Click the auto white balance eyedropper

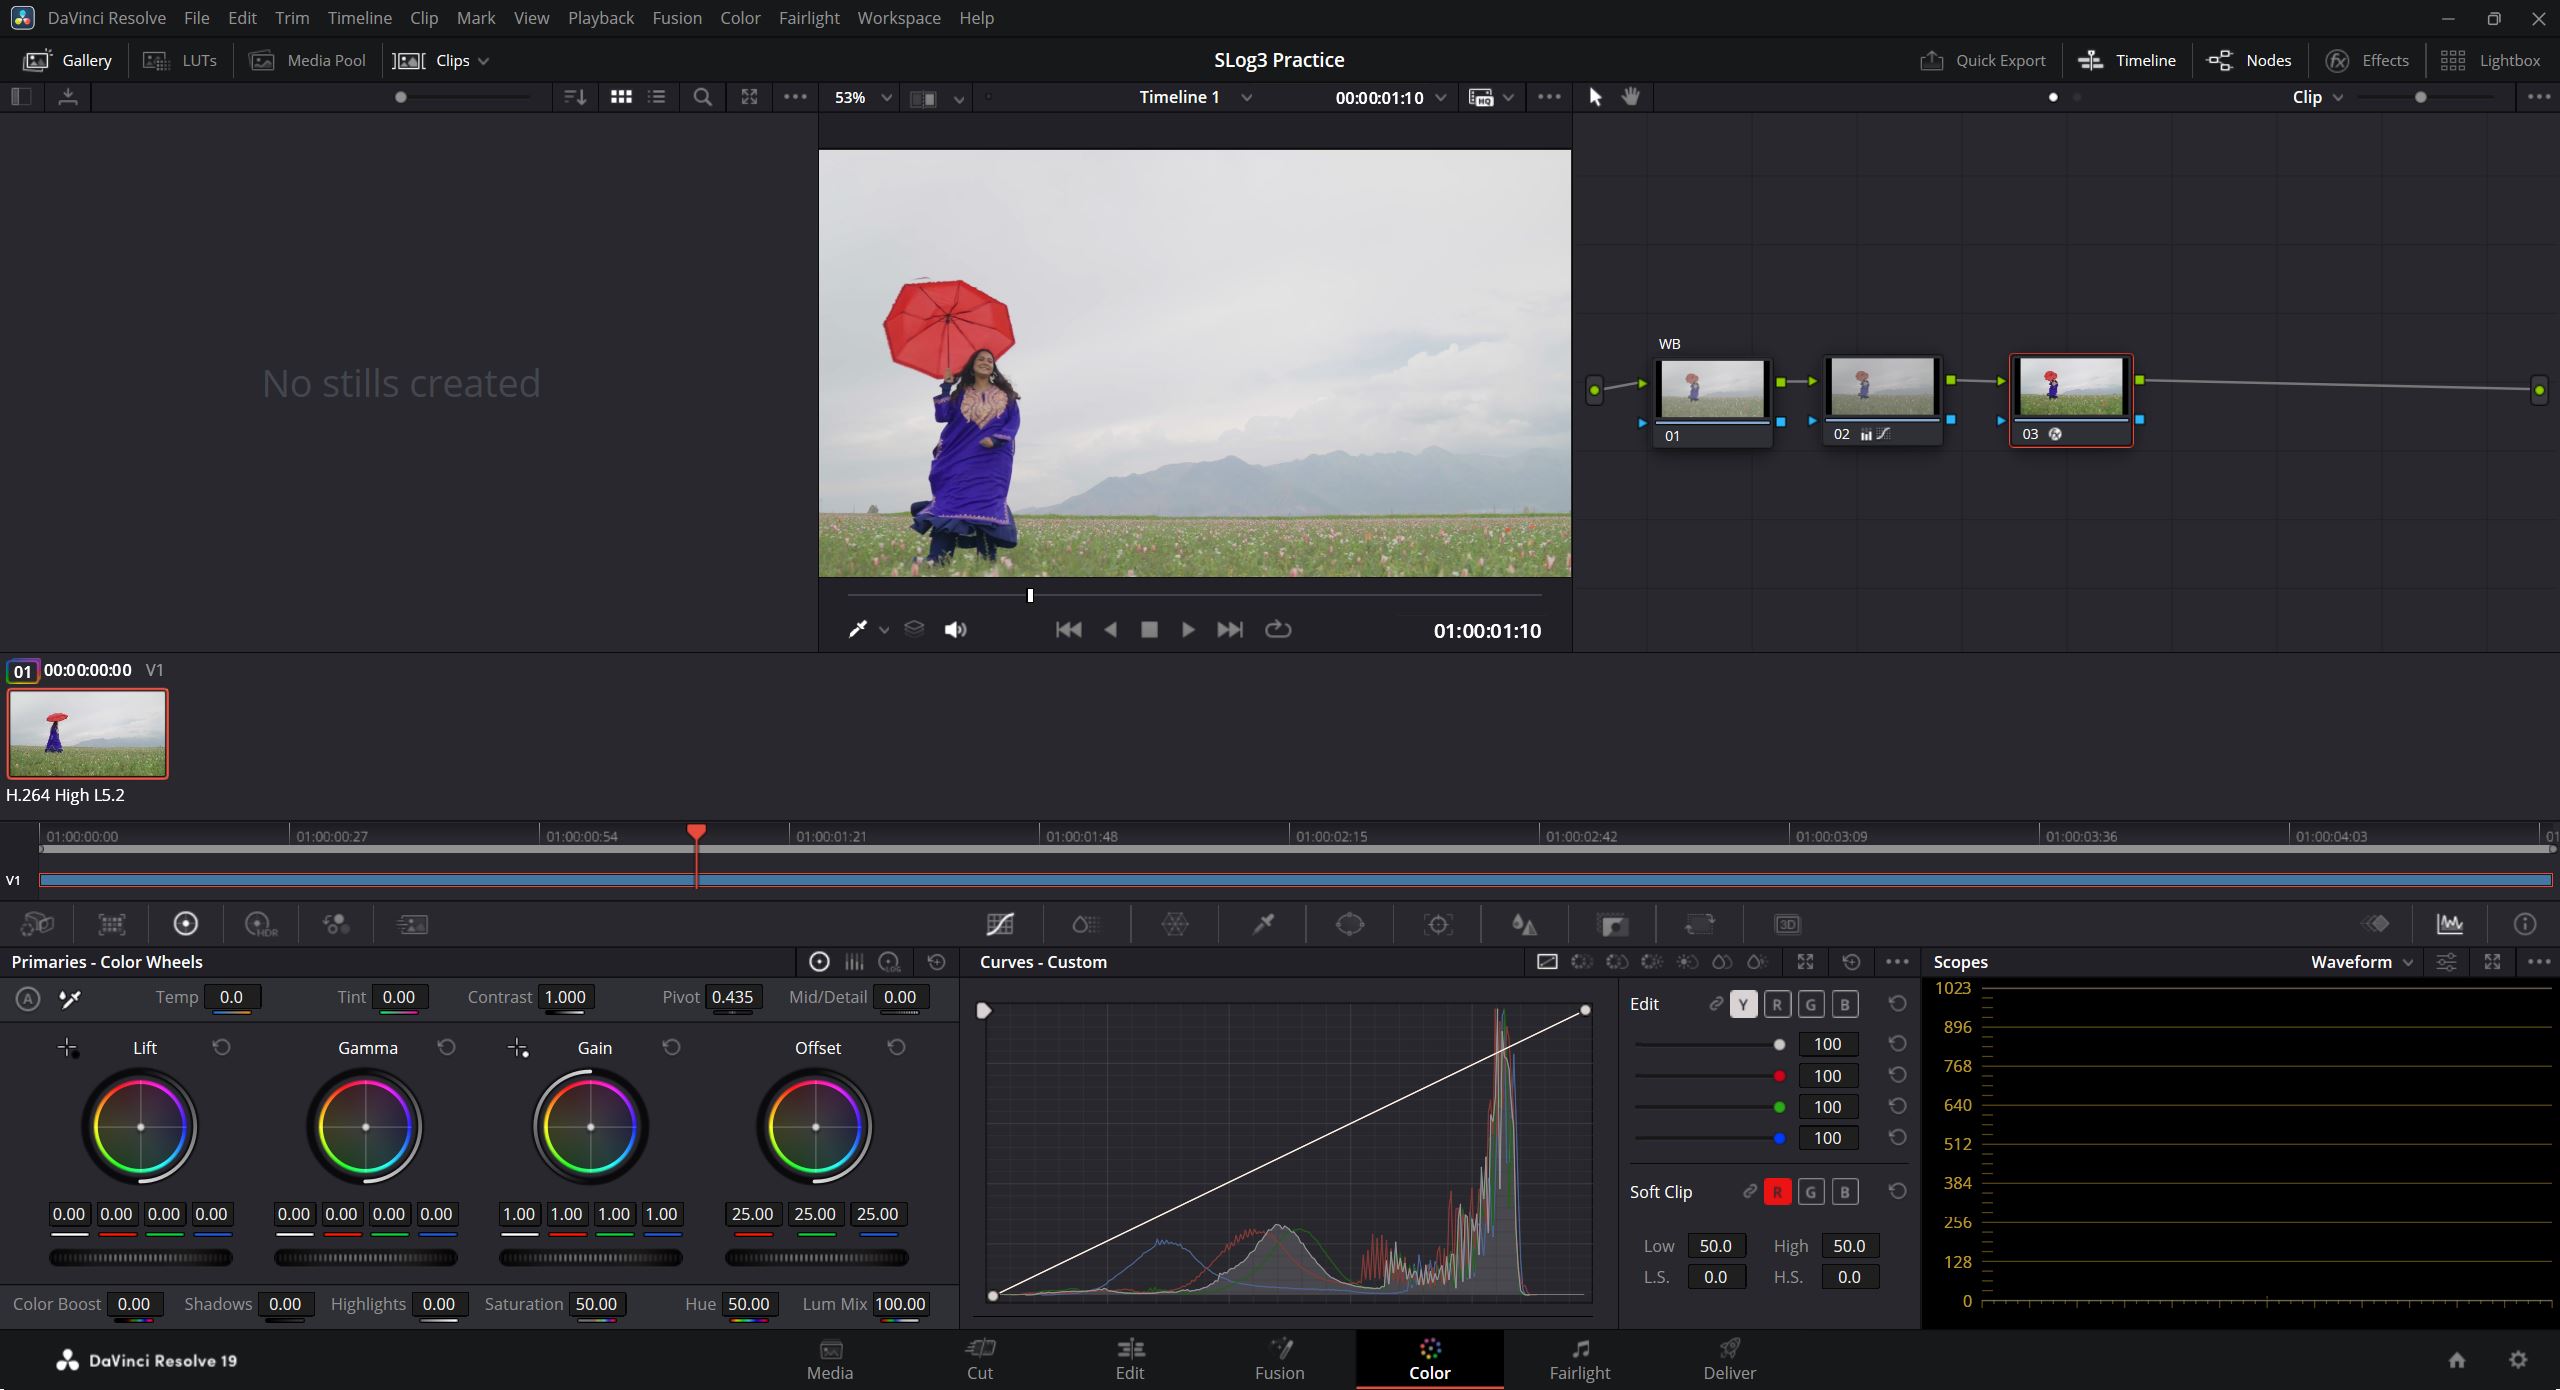[70, 998]
